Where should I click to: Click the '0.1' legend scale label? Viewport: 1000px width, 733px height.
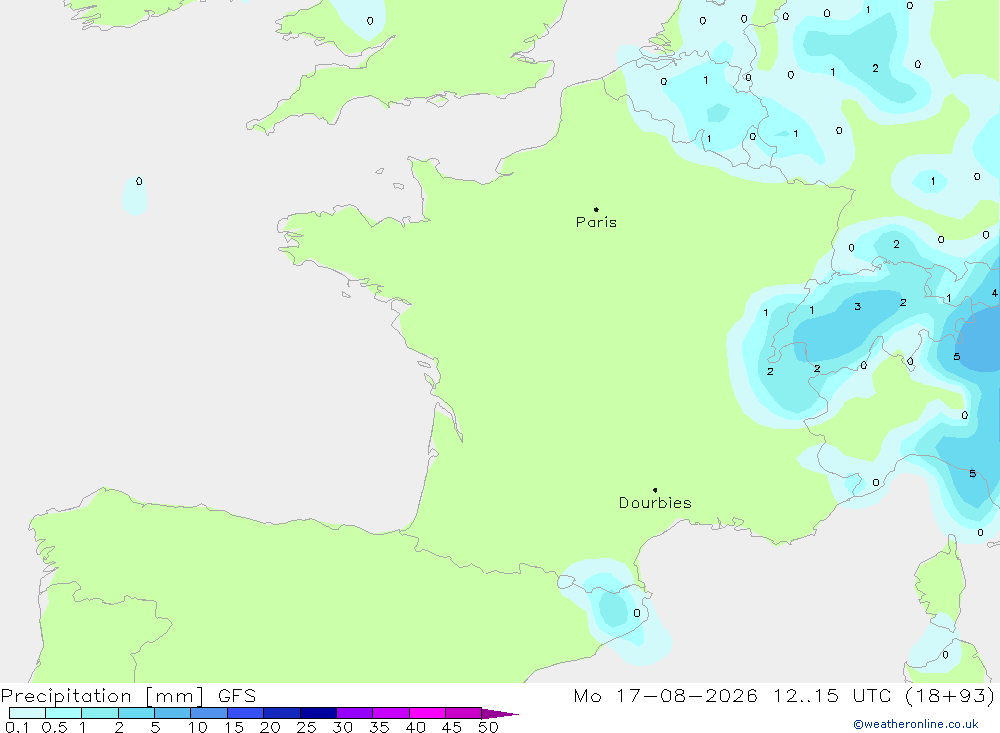tap(17, 727)
